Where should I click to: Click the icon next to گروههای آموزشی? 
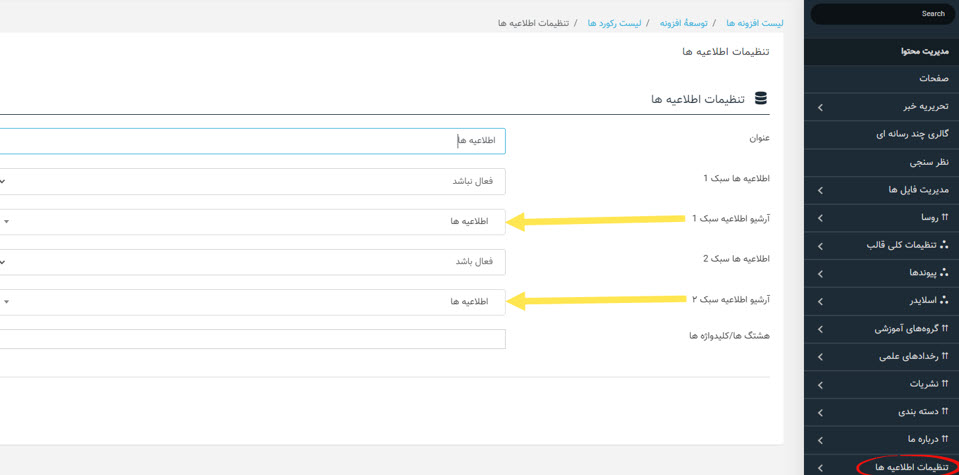pos(945,328)
